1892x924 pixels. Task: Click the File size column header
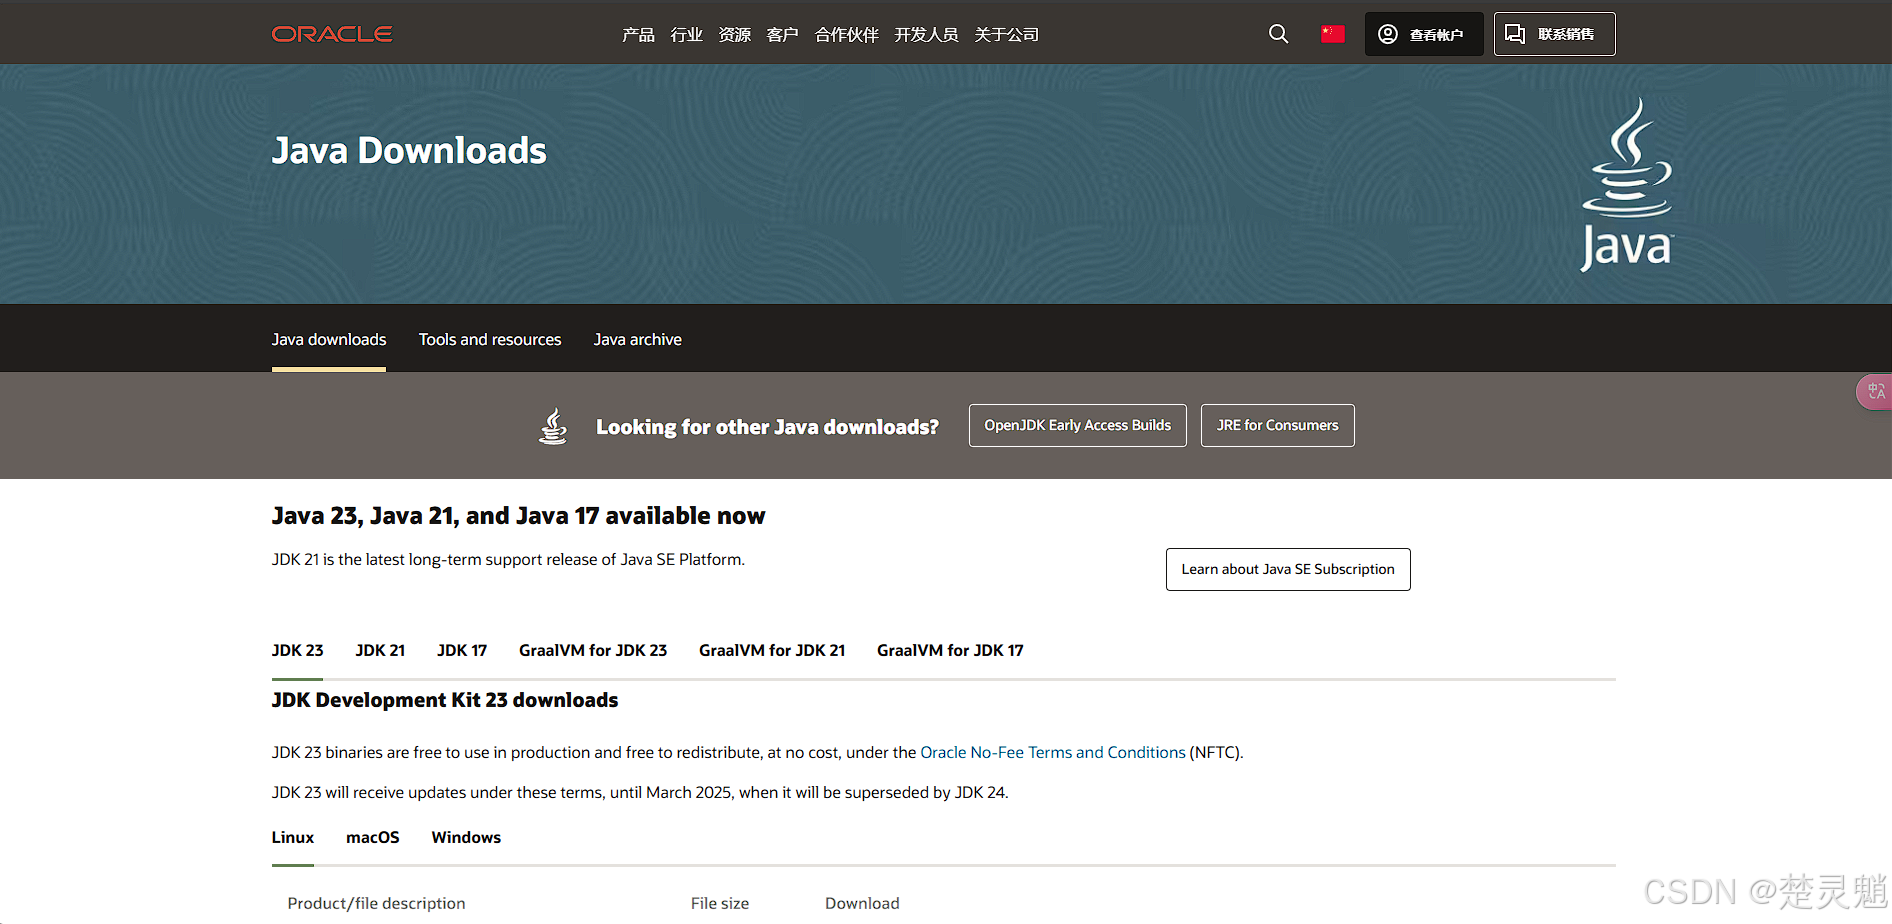pyautogui.click(x=720, y=903)
